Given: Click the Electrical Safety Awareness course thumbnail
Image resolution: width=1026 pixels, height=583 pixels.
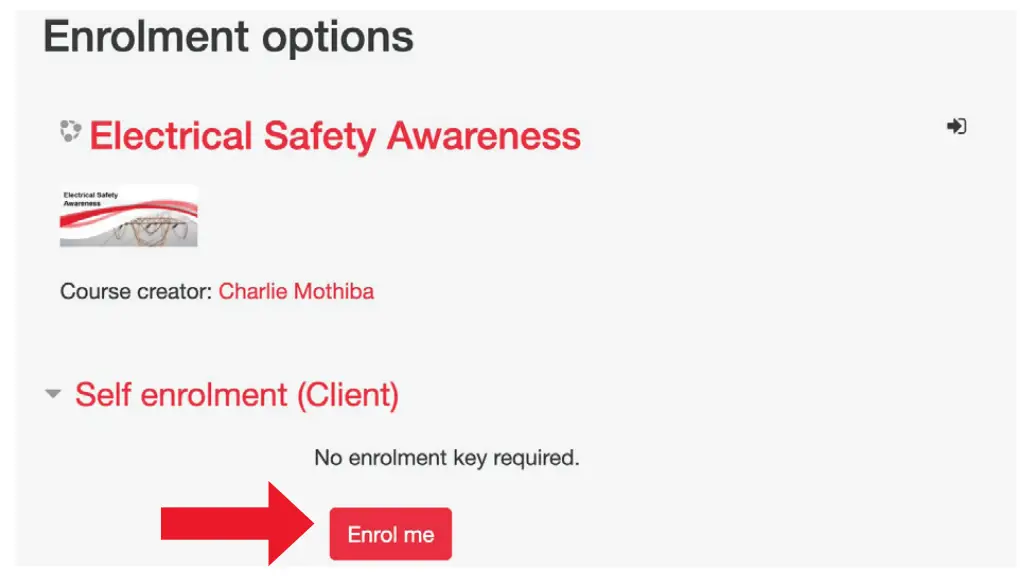Looking at the screenshot, I should pos(128,216).
